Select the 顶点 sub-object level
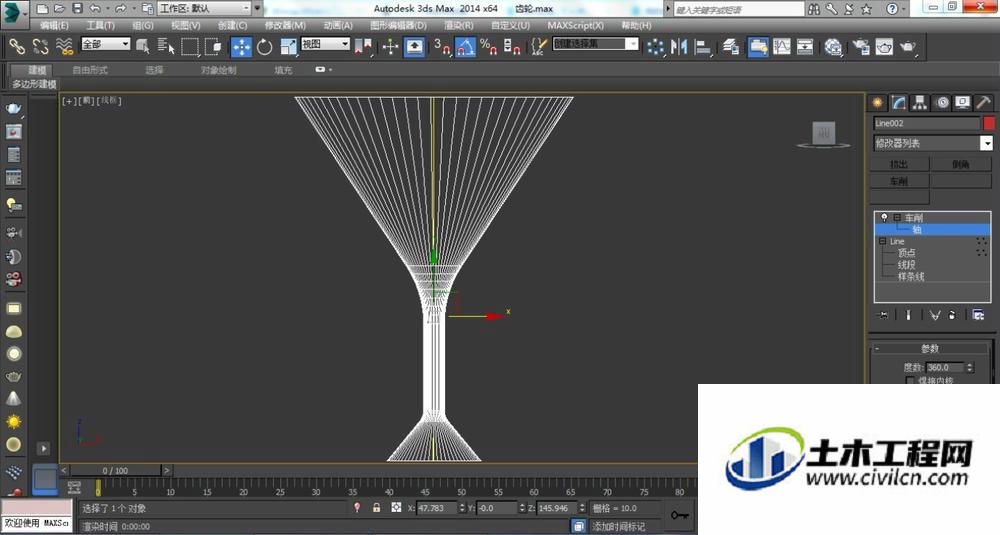This screenshot has width=1000, height=535. point(906,253)
